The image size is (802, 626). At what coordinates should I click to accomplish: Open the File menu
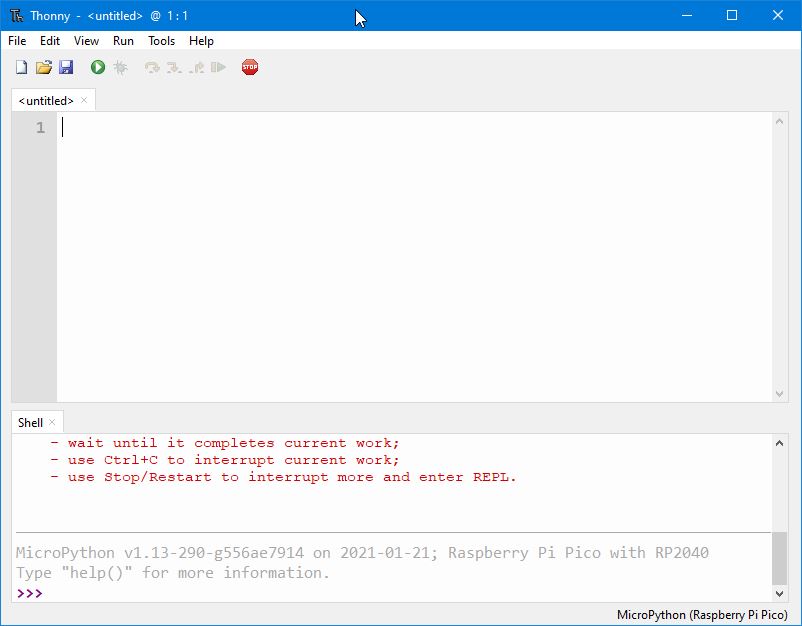pyautogui.click(x=17, y=41)
